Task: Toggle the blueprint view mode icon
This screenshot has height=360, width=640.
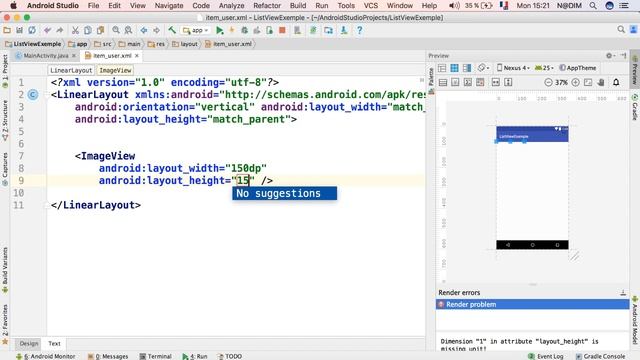Action: 454,68
